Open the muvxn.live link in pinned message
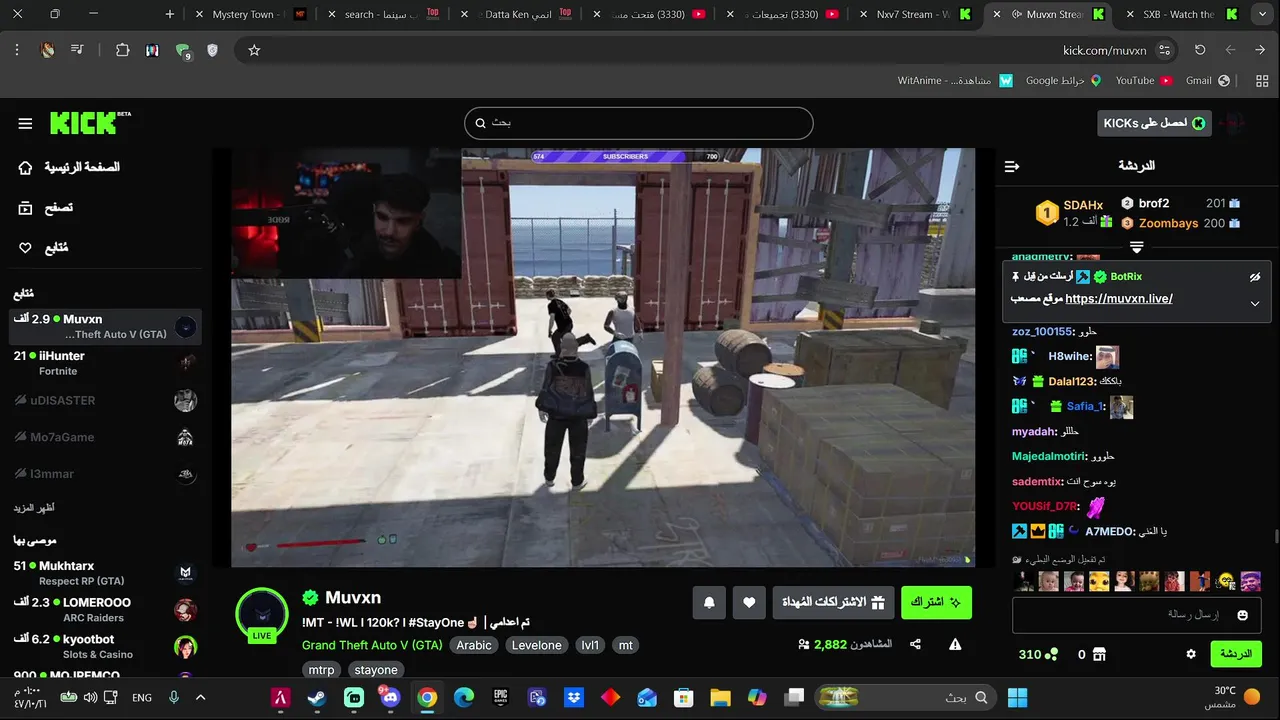This screenshot has height=720, width=1280. [1119, 299]
